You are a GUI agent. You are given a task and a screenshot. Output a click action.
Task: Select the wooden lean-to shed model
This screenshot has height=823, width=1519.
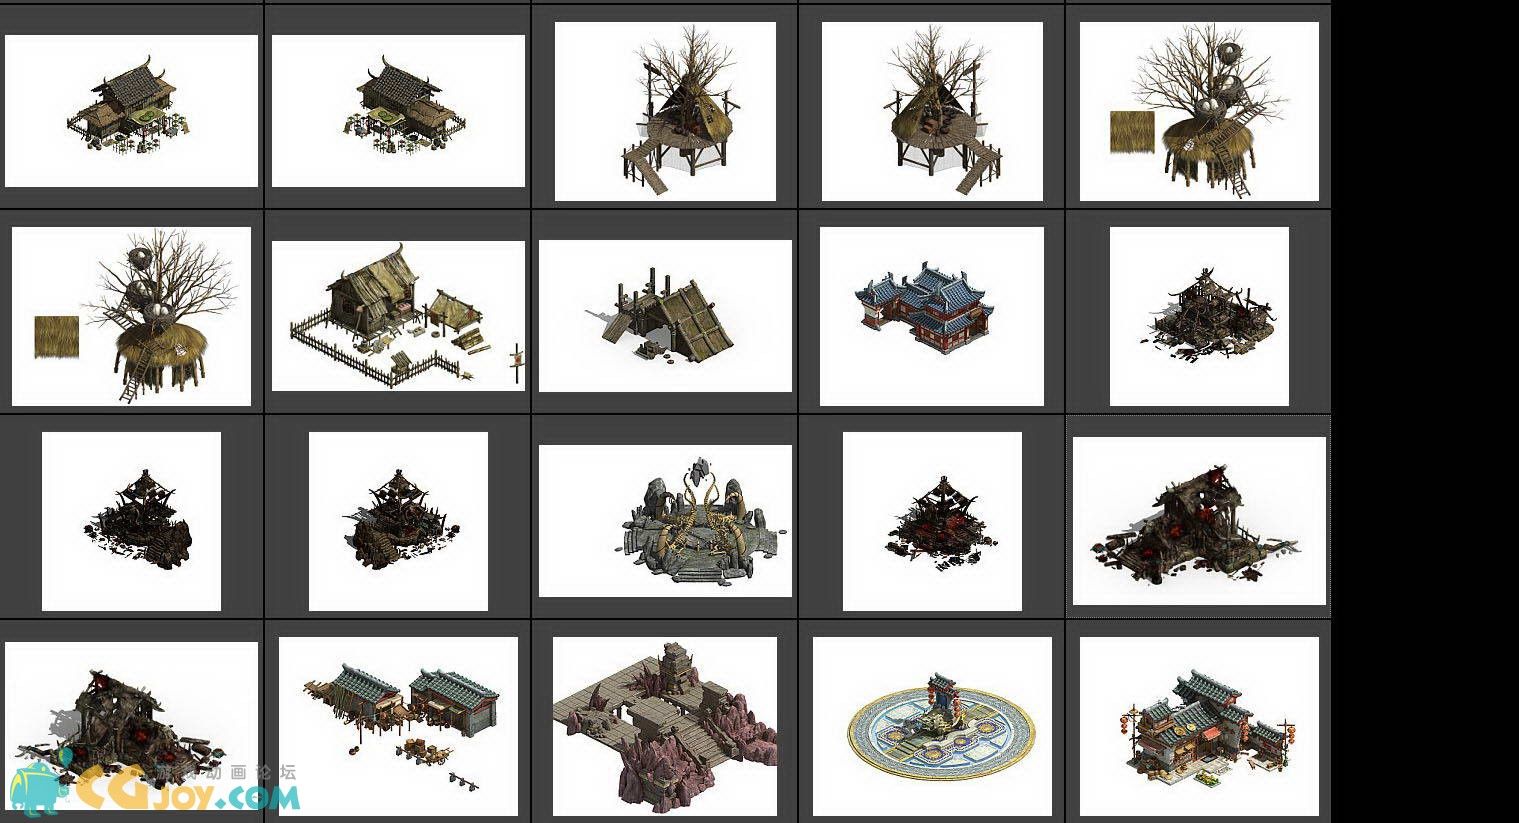665,316
